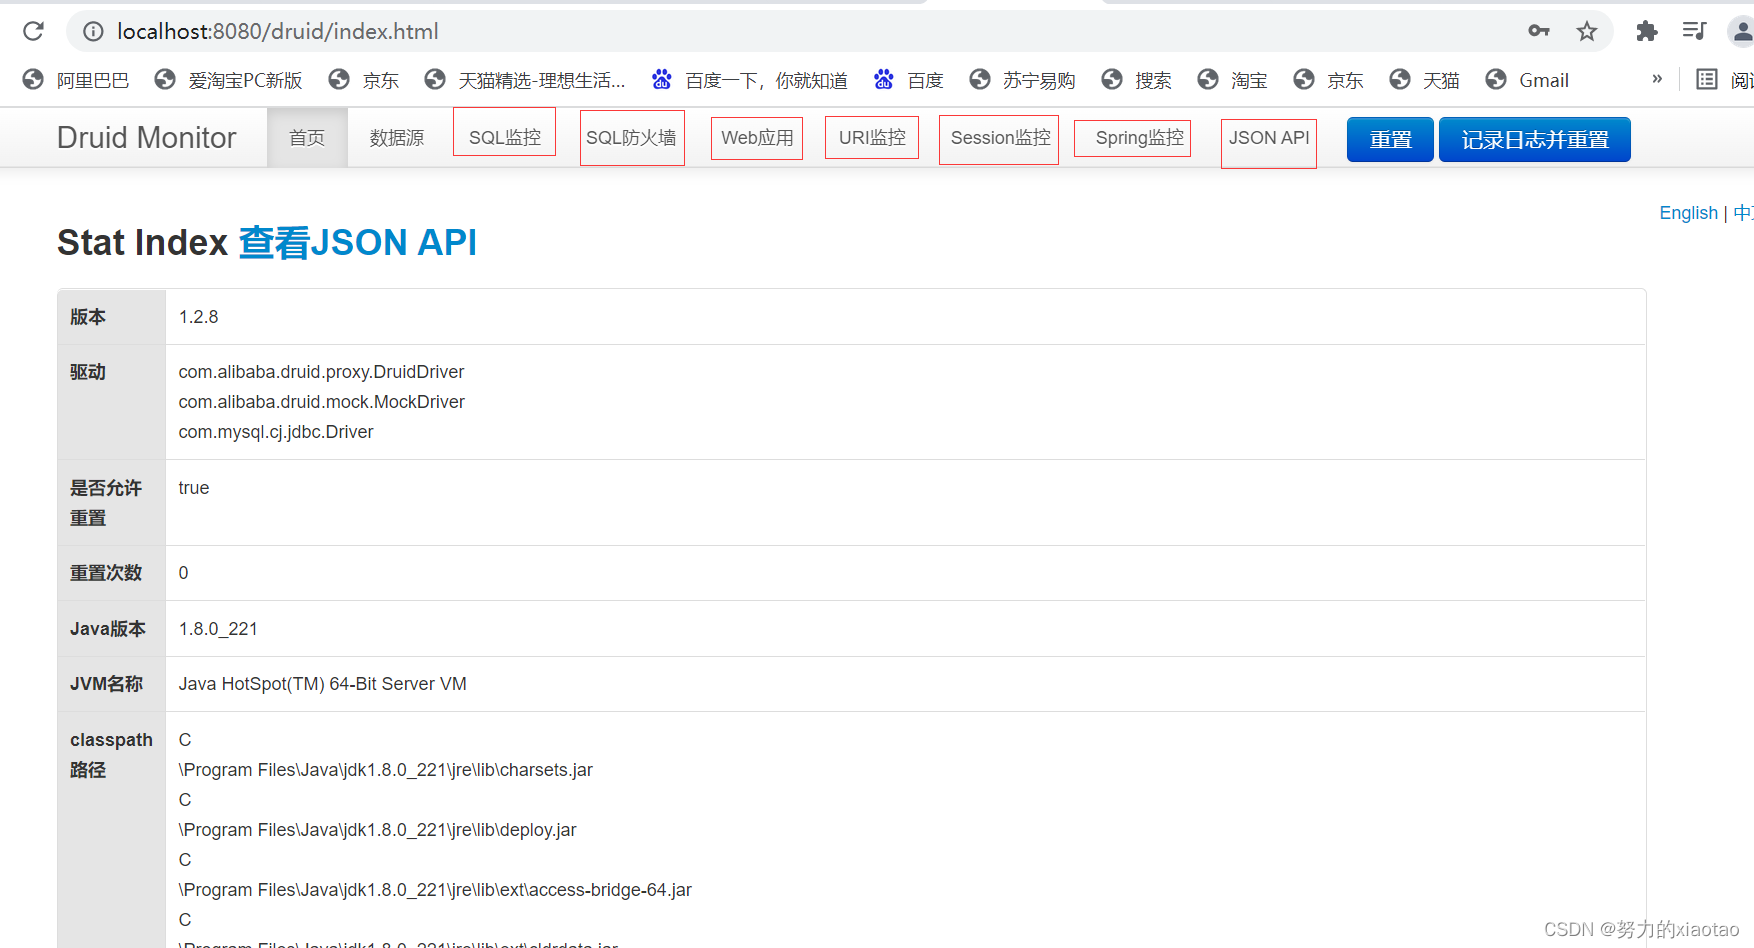Click the Druid Monitor brand link
The width and height of the screenshot is (1754, 948).
click(147, 137)
